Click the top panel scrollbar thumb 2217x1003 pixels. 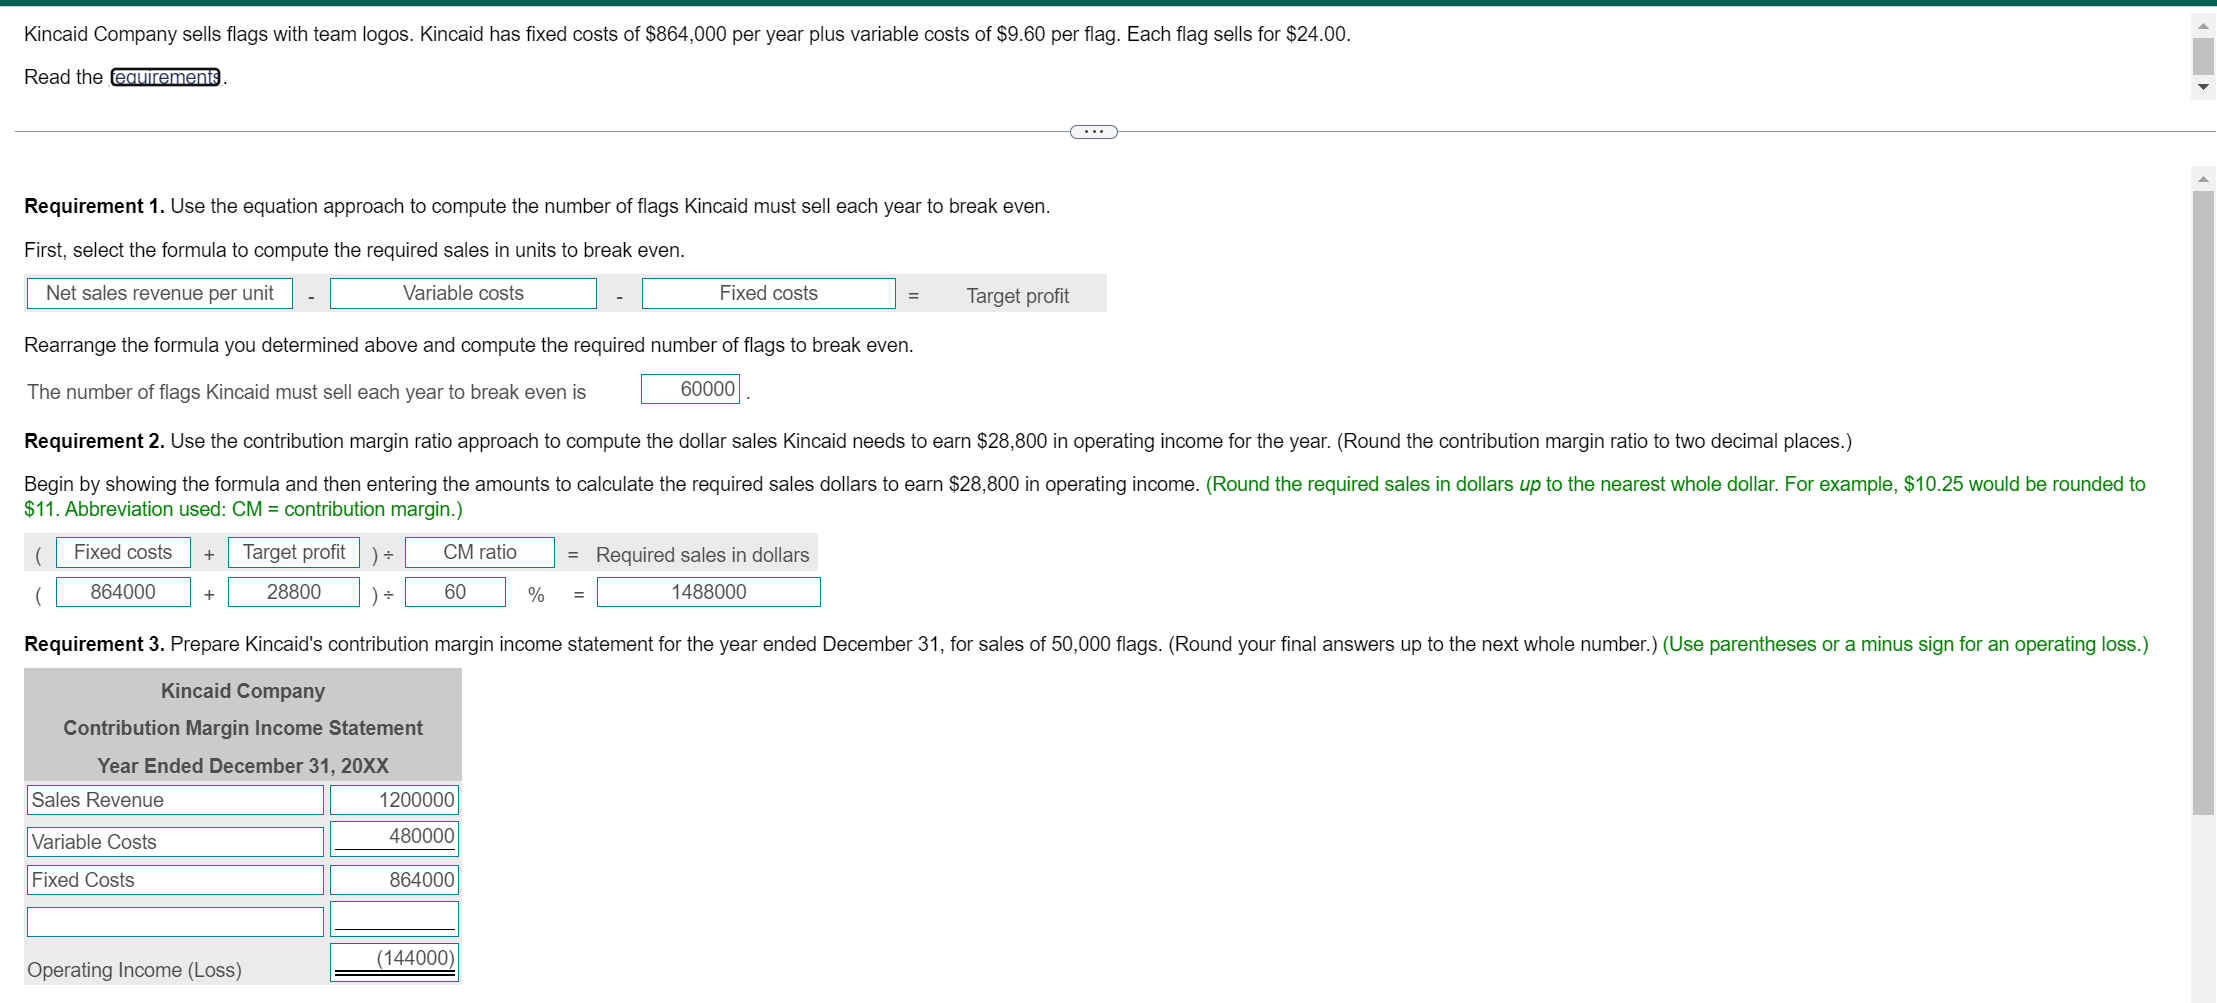point(2203,57)
